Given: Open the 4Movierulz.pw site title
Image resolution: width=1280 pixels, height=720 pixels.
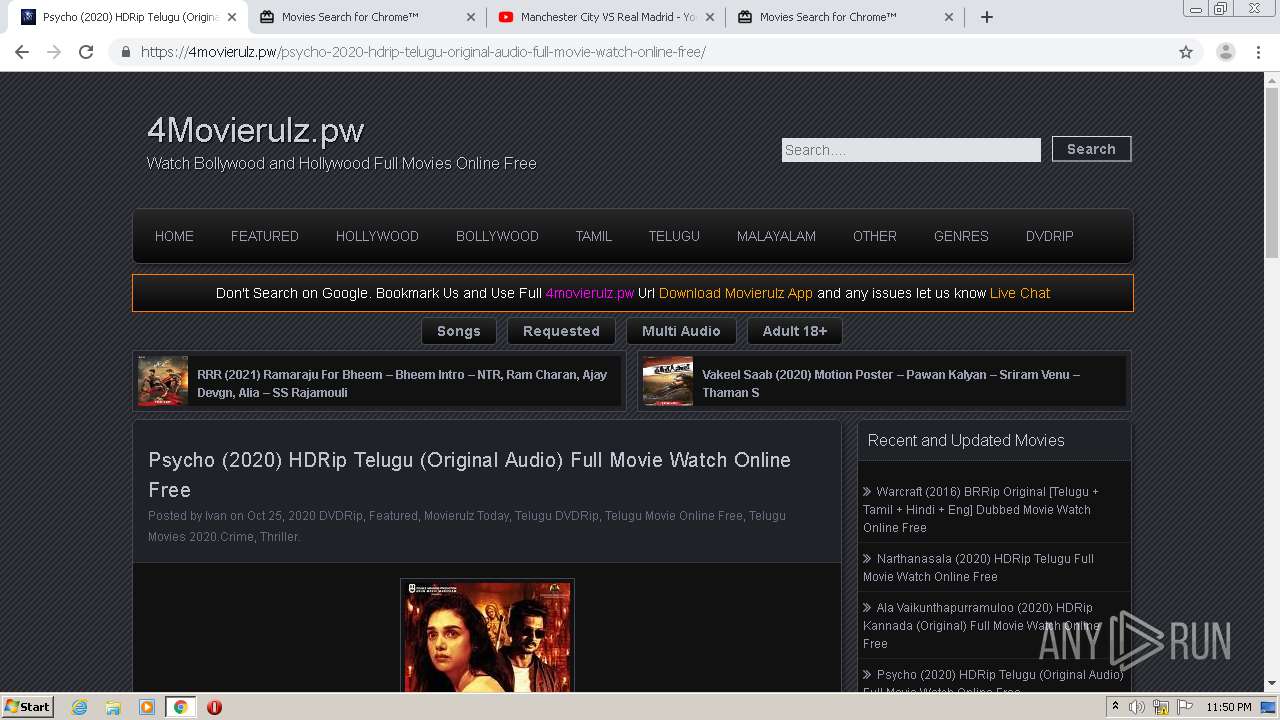Looking at the screenshot, I should [x=255, y=130].
